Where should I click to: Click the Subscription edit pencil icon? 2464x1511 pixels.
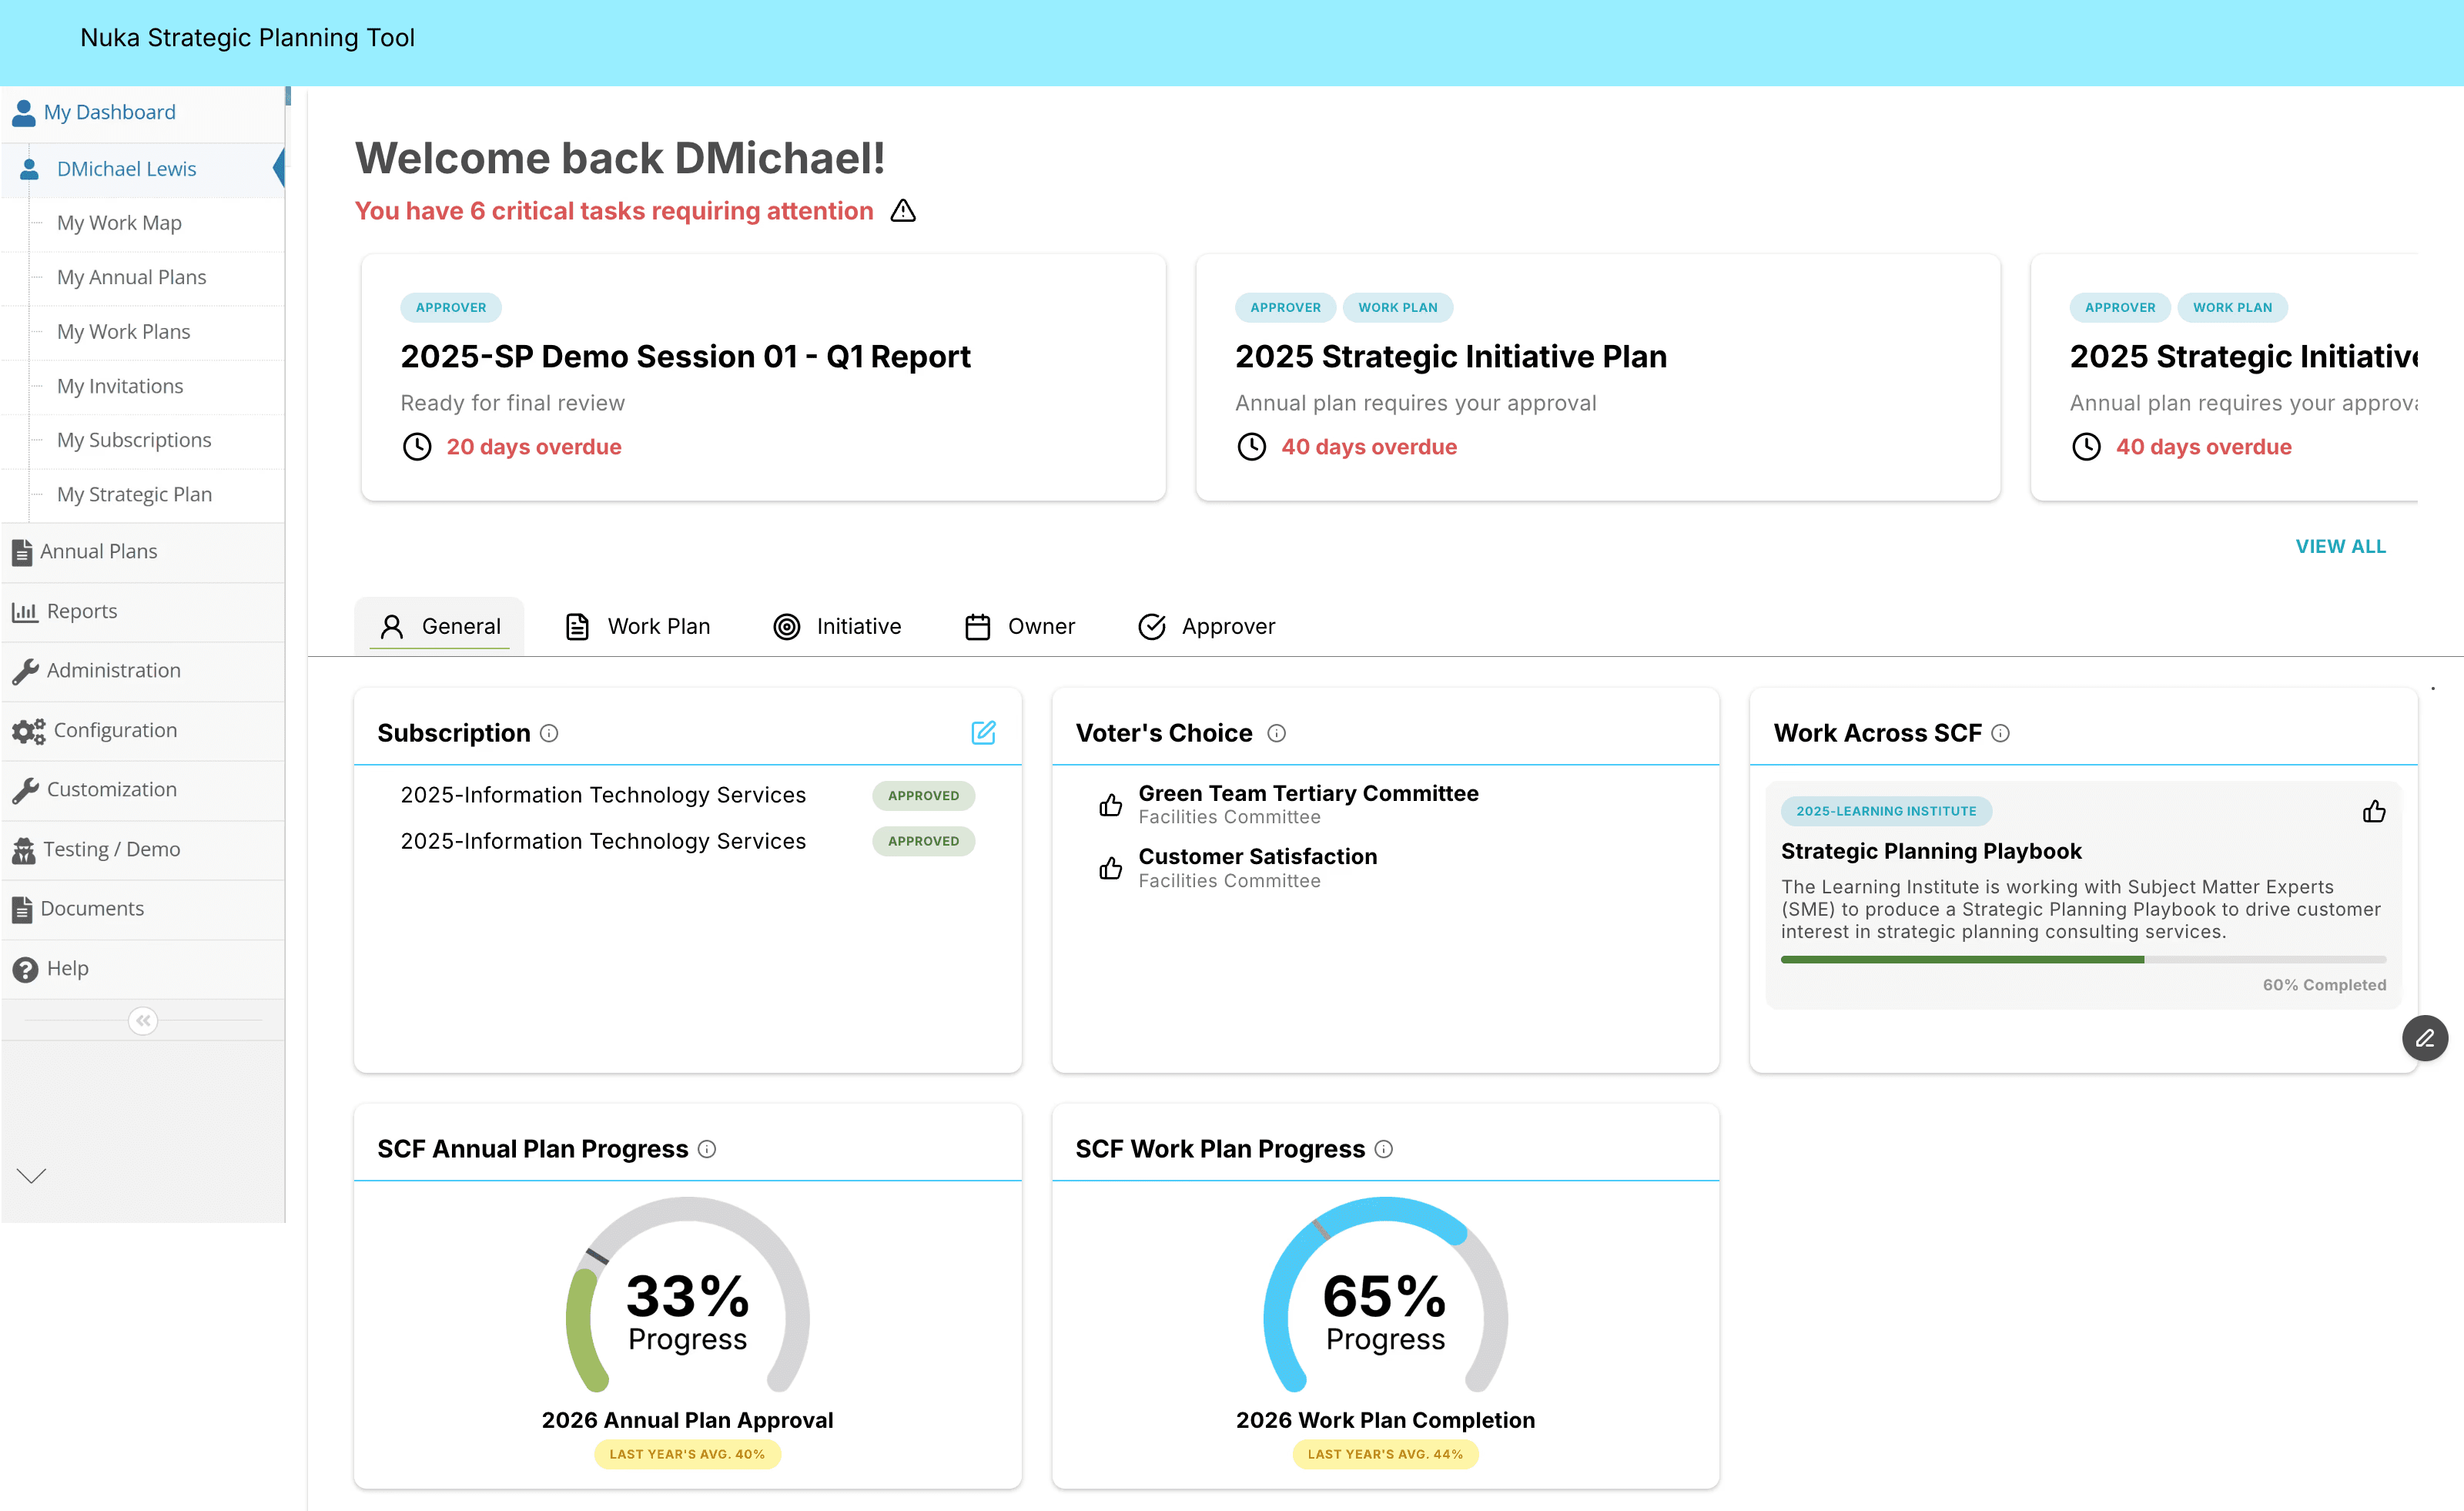coord(983,732)
